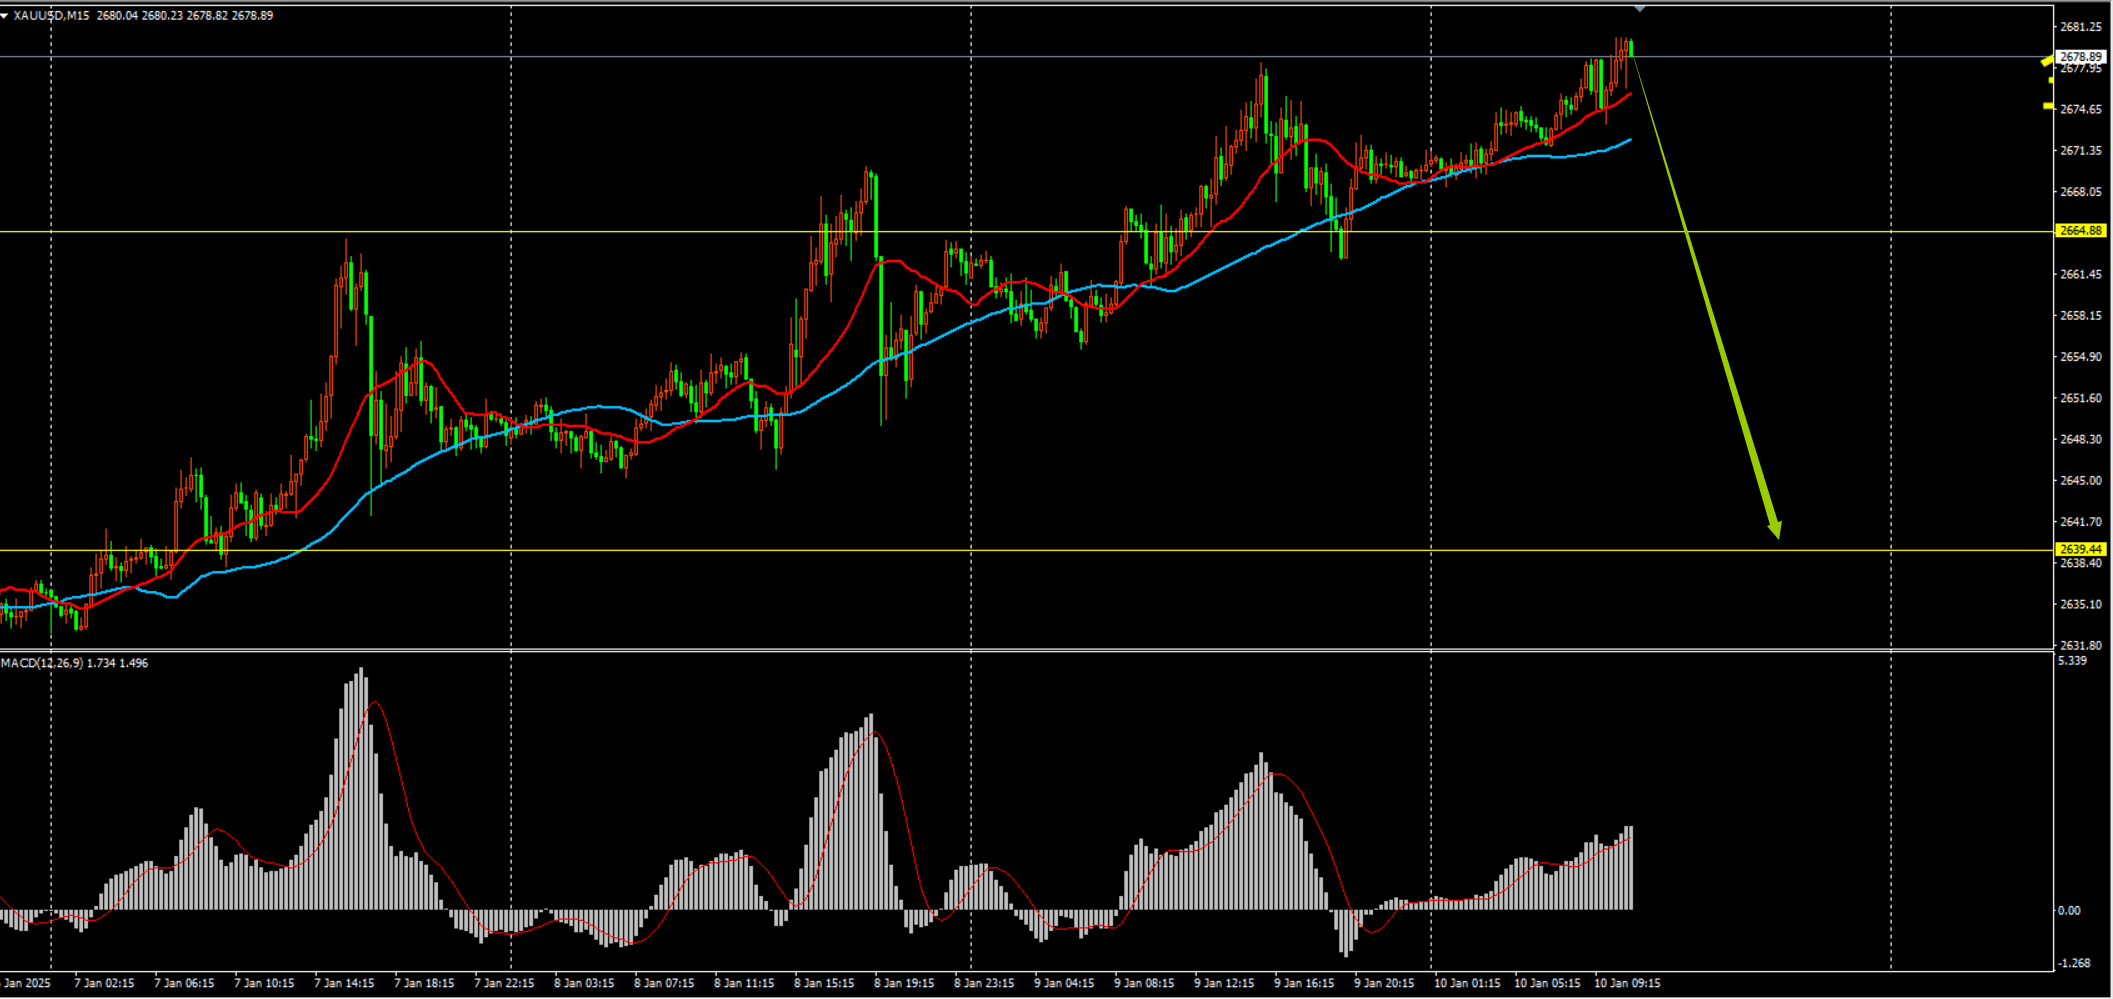
Task: Click the 2681.25 price axis label
Action: point(2081,27)
